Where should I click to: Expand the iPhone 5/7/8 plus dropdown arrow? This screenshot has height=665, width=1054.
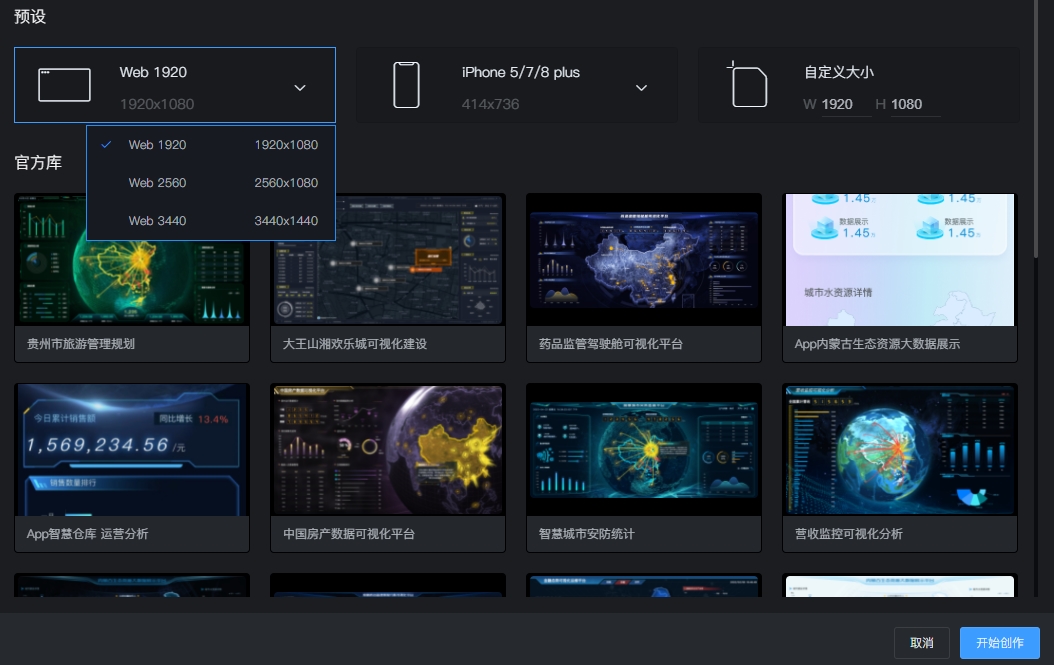641,88
